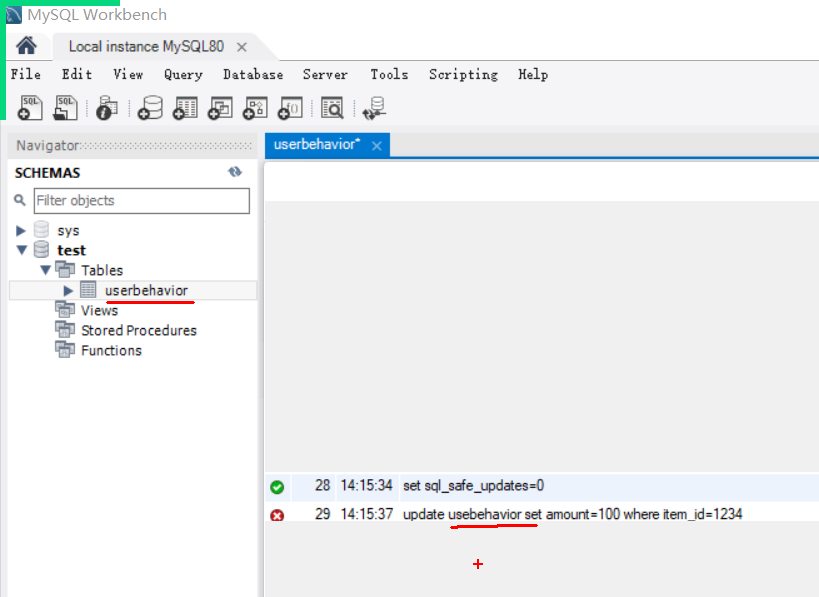The image size is (819, 597).
Task: Select the userbehavior query tab
Action: [x=317, y=145]
